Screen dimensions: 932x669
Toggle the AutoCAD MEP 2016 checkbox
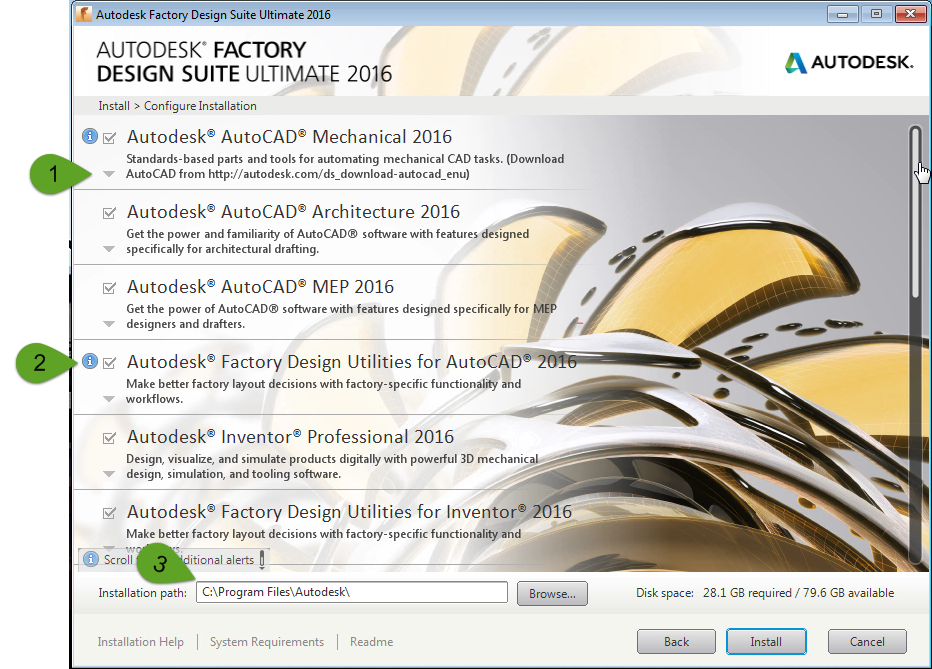pyautogui.click(x=108, y=287)
